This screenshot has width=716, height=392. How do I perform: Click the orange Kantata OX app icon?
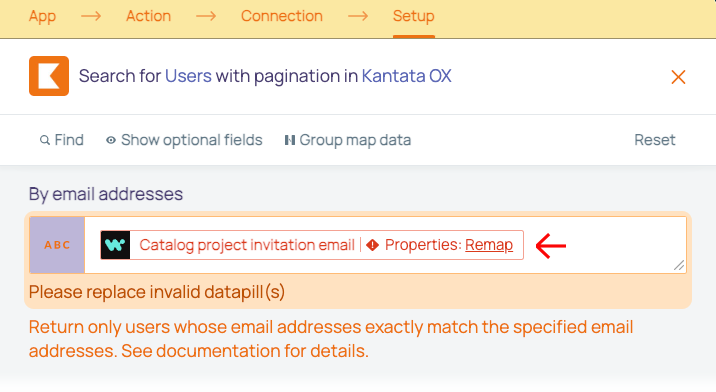(49, 76)
